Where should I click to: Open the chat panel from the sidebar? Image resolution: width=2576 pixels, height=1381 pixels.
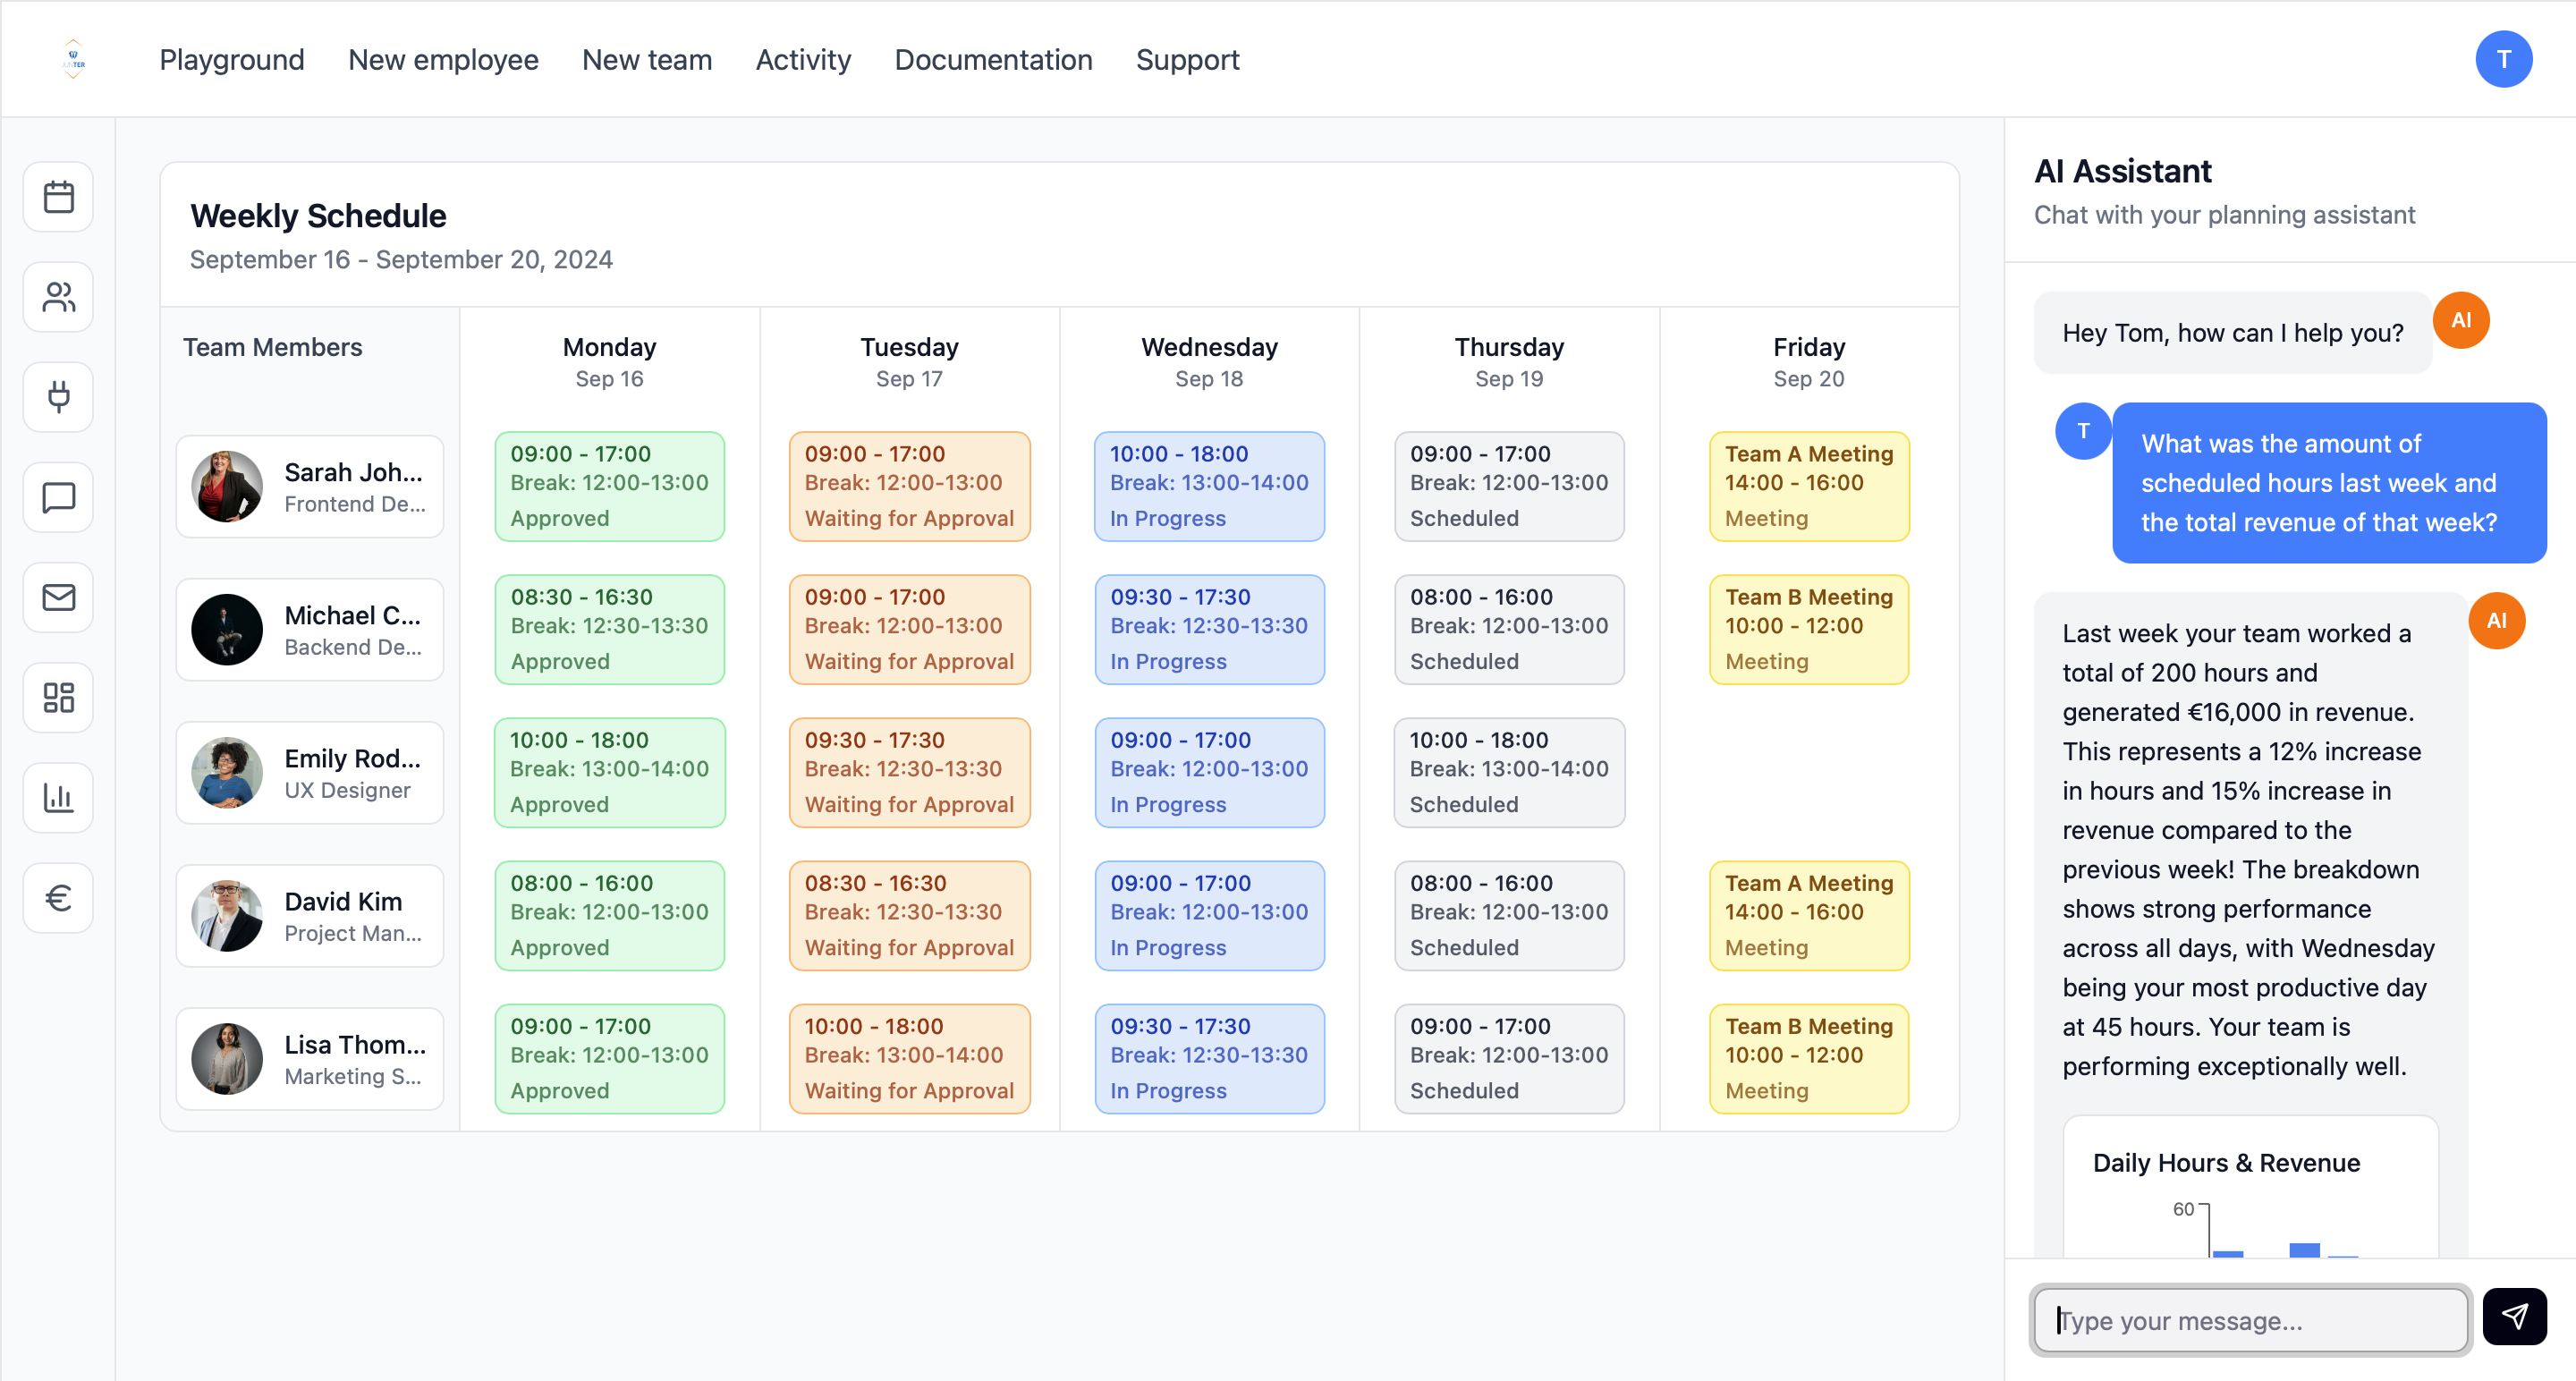pyautogui.click(x=57, y=496)
